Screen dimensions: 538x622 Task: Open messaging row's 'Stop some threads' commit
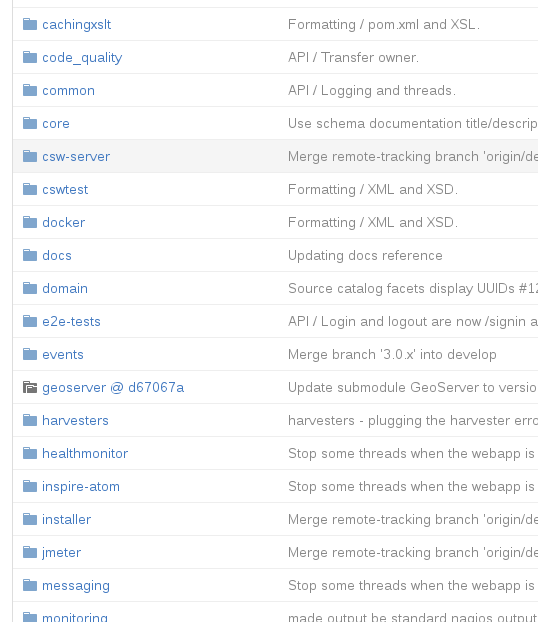(x=411, y=585)
